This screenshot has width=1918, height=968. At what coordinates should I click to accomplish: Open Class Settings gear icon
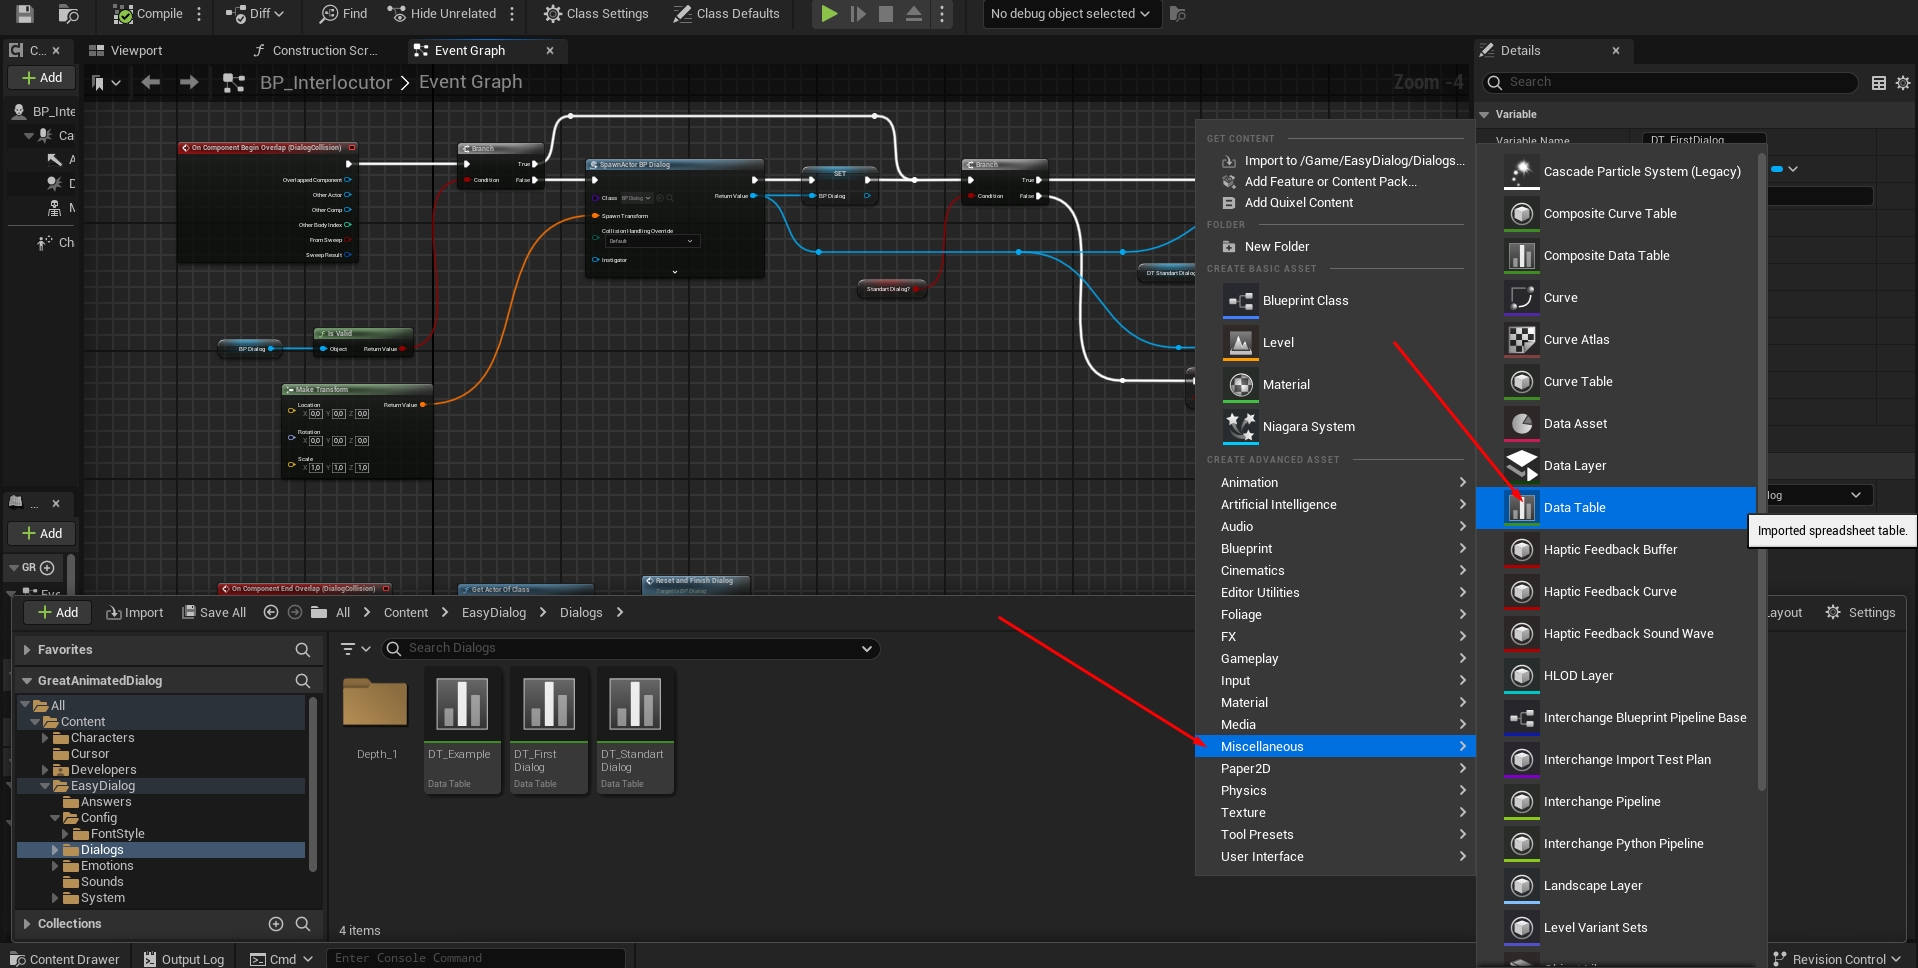coord(553,14)
